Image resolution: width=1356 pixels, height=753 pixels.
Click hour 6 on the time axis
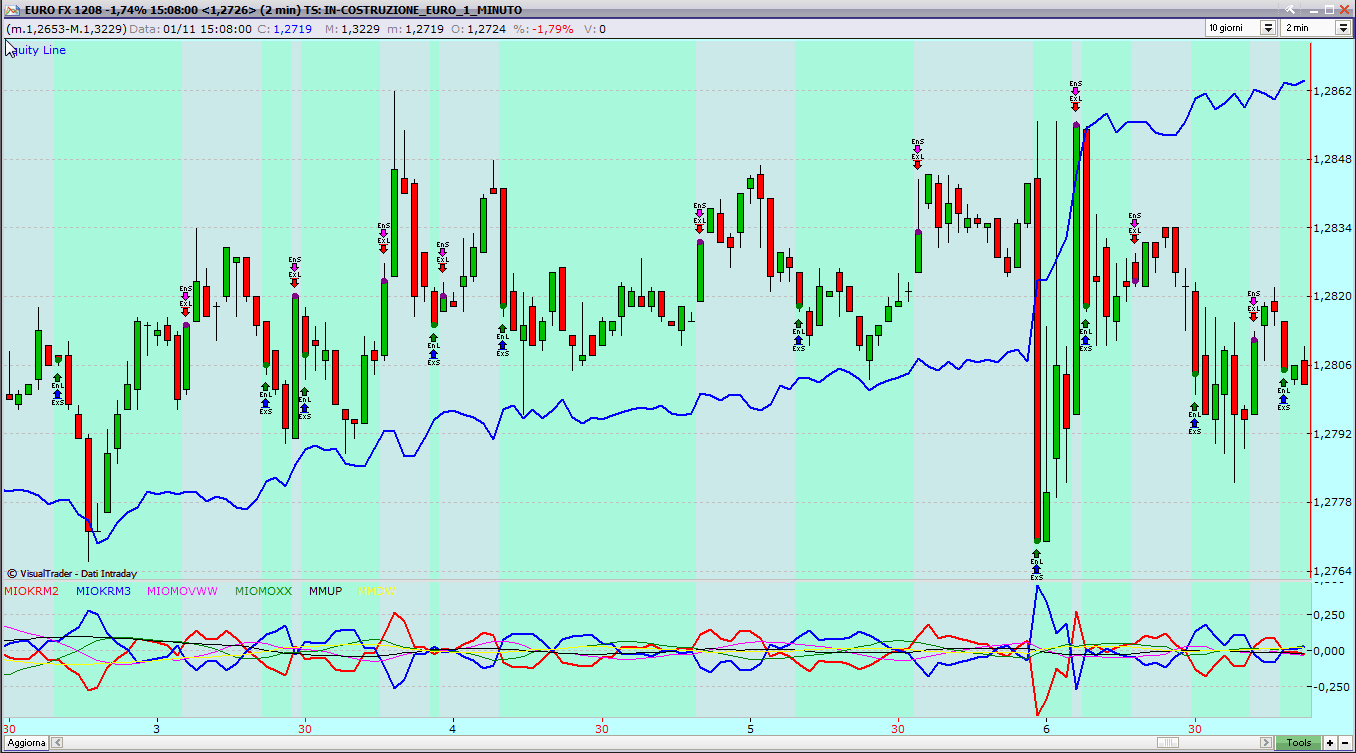point(1046,728)
